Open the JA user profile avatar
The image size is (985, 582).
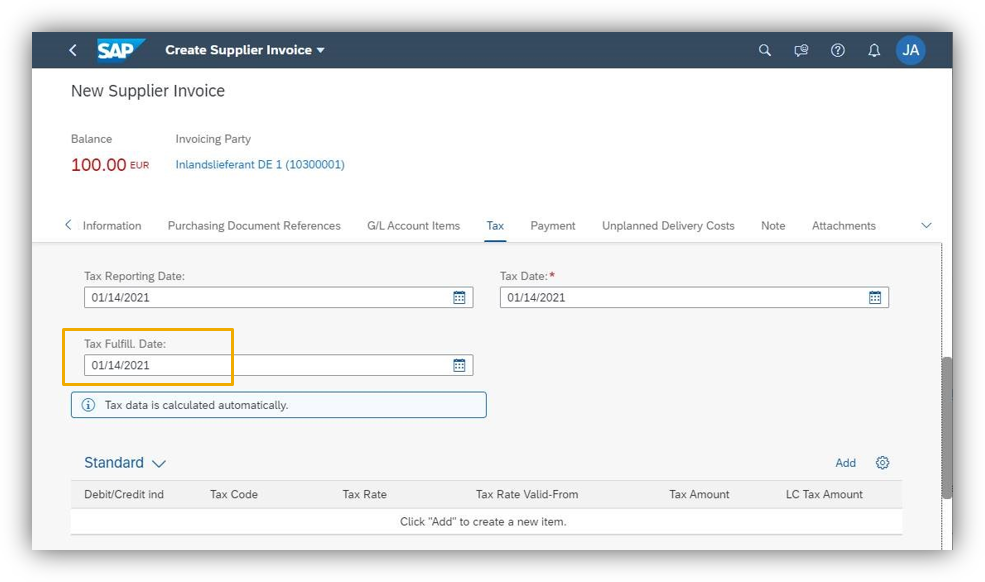coord(910,50)
